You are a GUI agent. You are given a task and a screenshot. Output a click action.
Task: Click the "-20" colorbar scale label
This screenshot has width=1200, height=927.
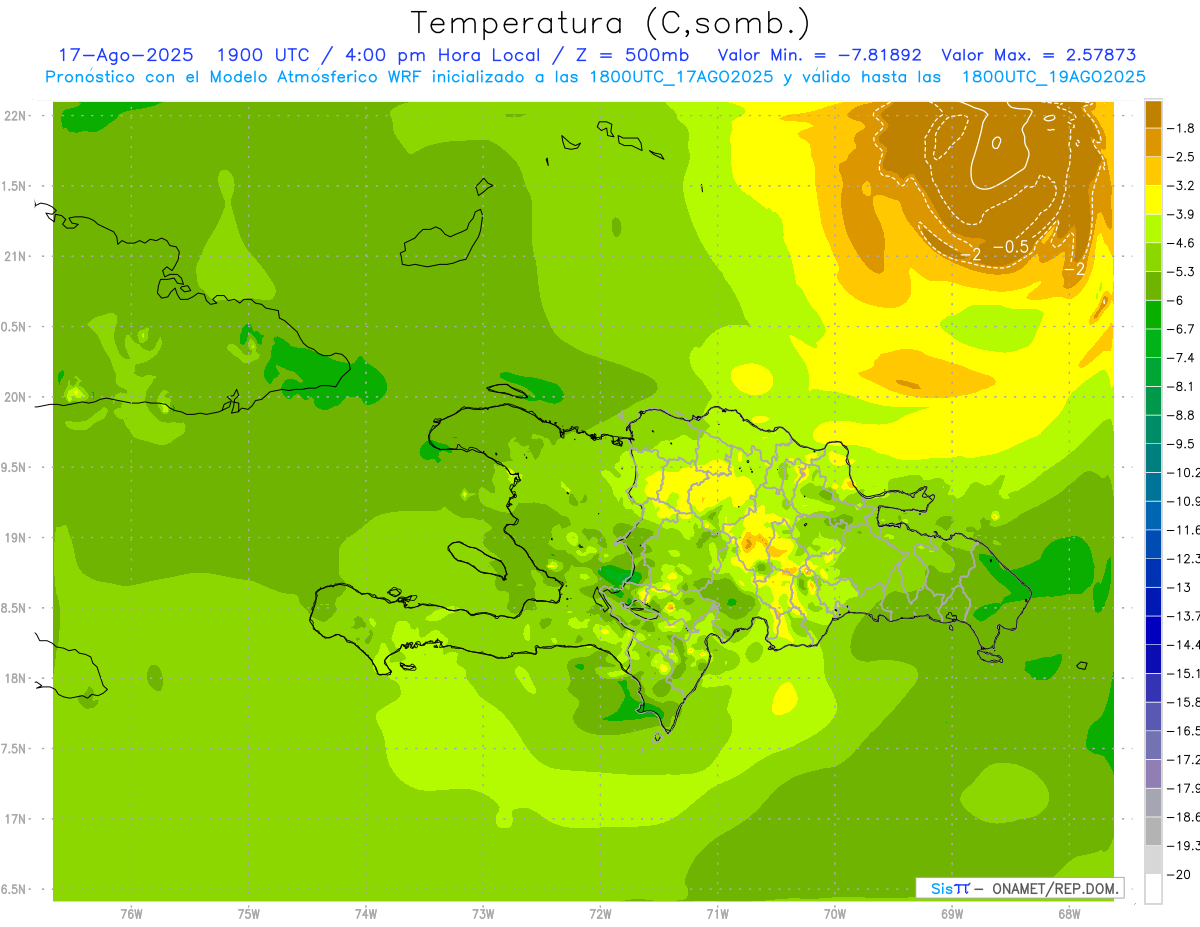(x=1180, y=874)
